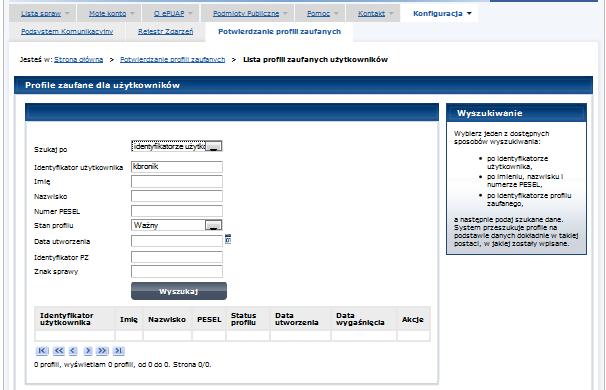Click into the Identyfikator PZ field
Viewport: 606px width, 390px height.
[177, 257]
